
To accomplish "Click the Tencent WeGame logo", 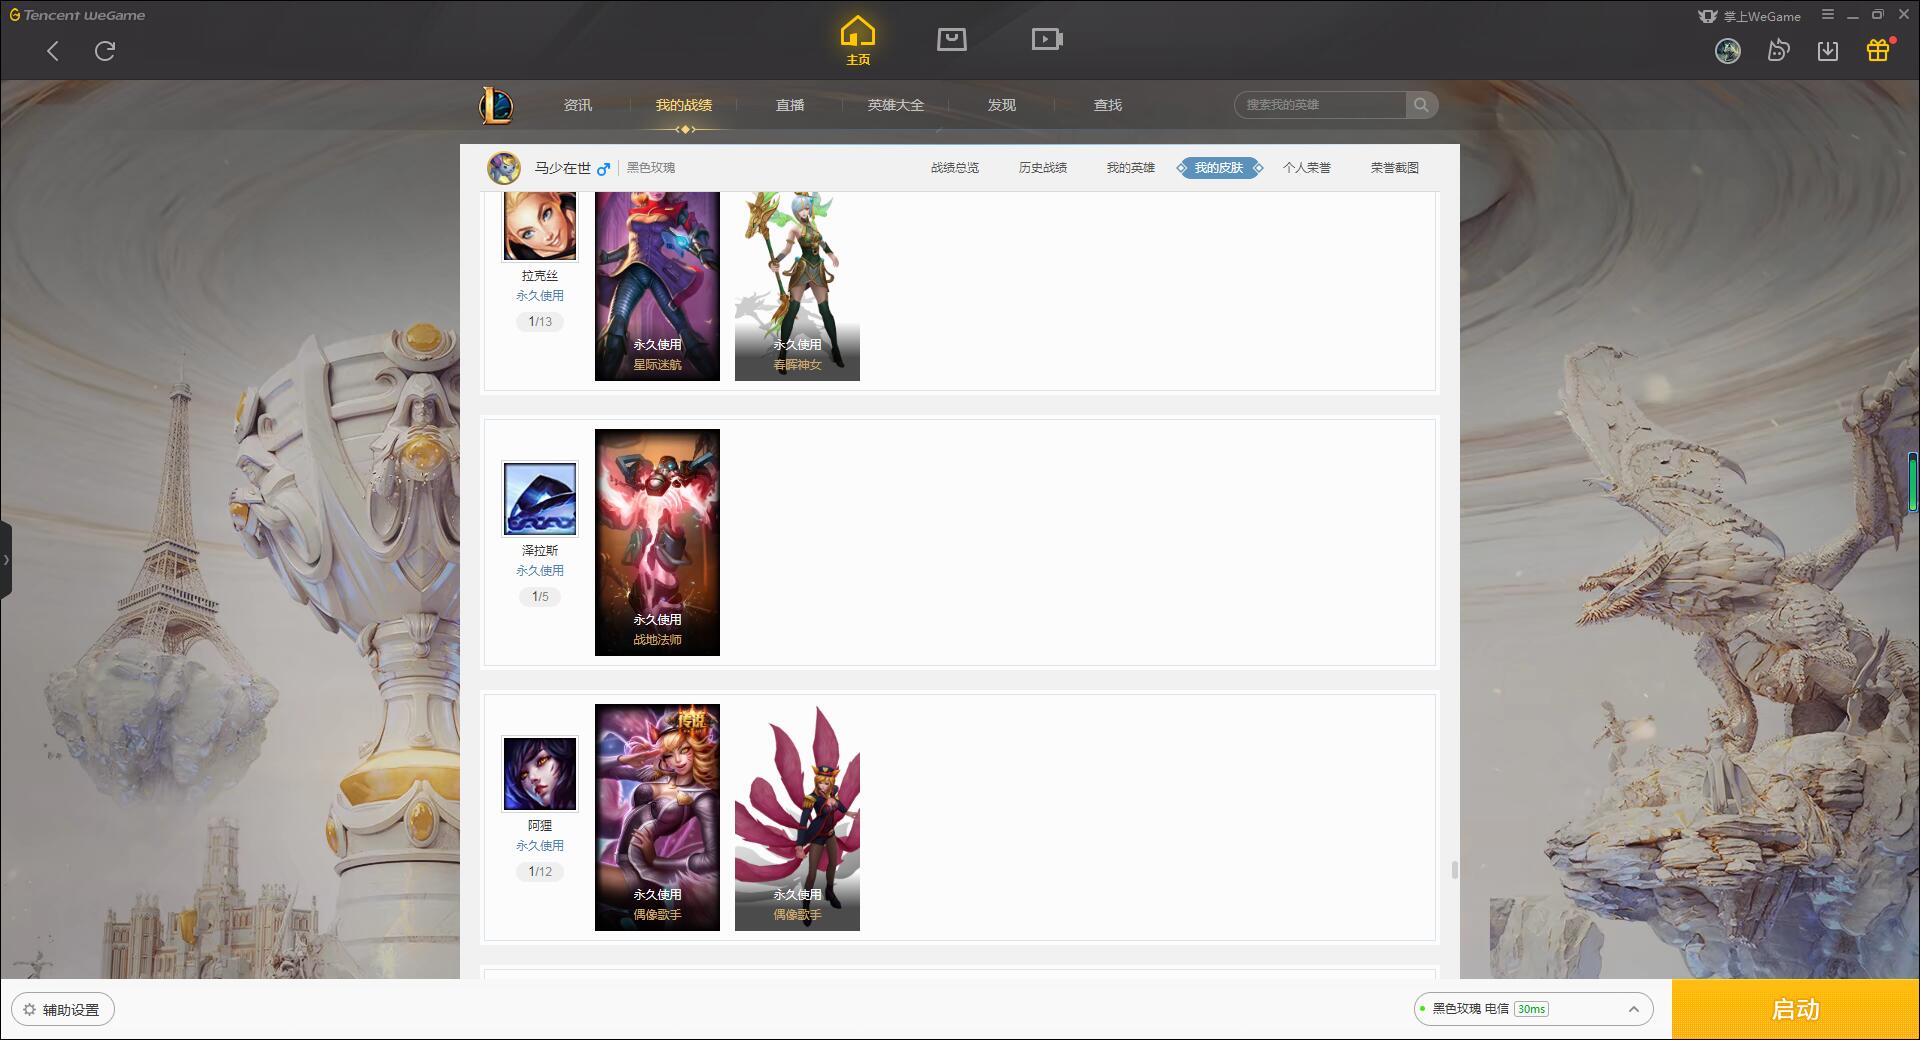I will tap(78, 15).
